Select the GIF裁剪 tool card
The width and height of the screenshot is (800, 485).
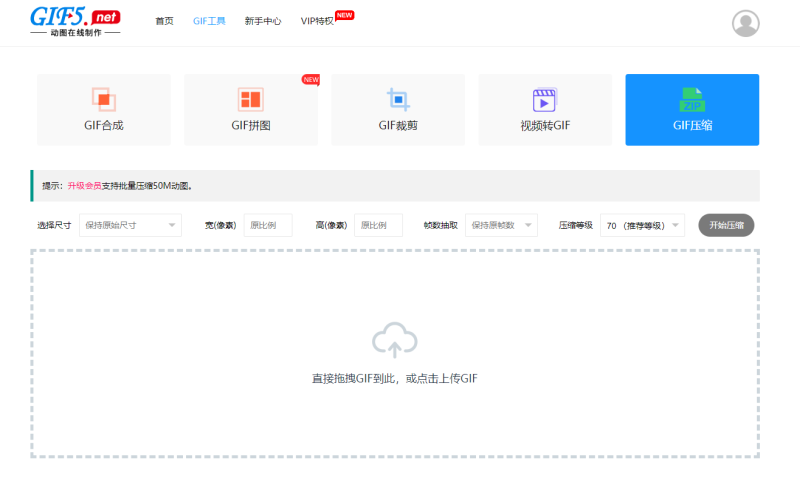coord(398,110)
